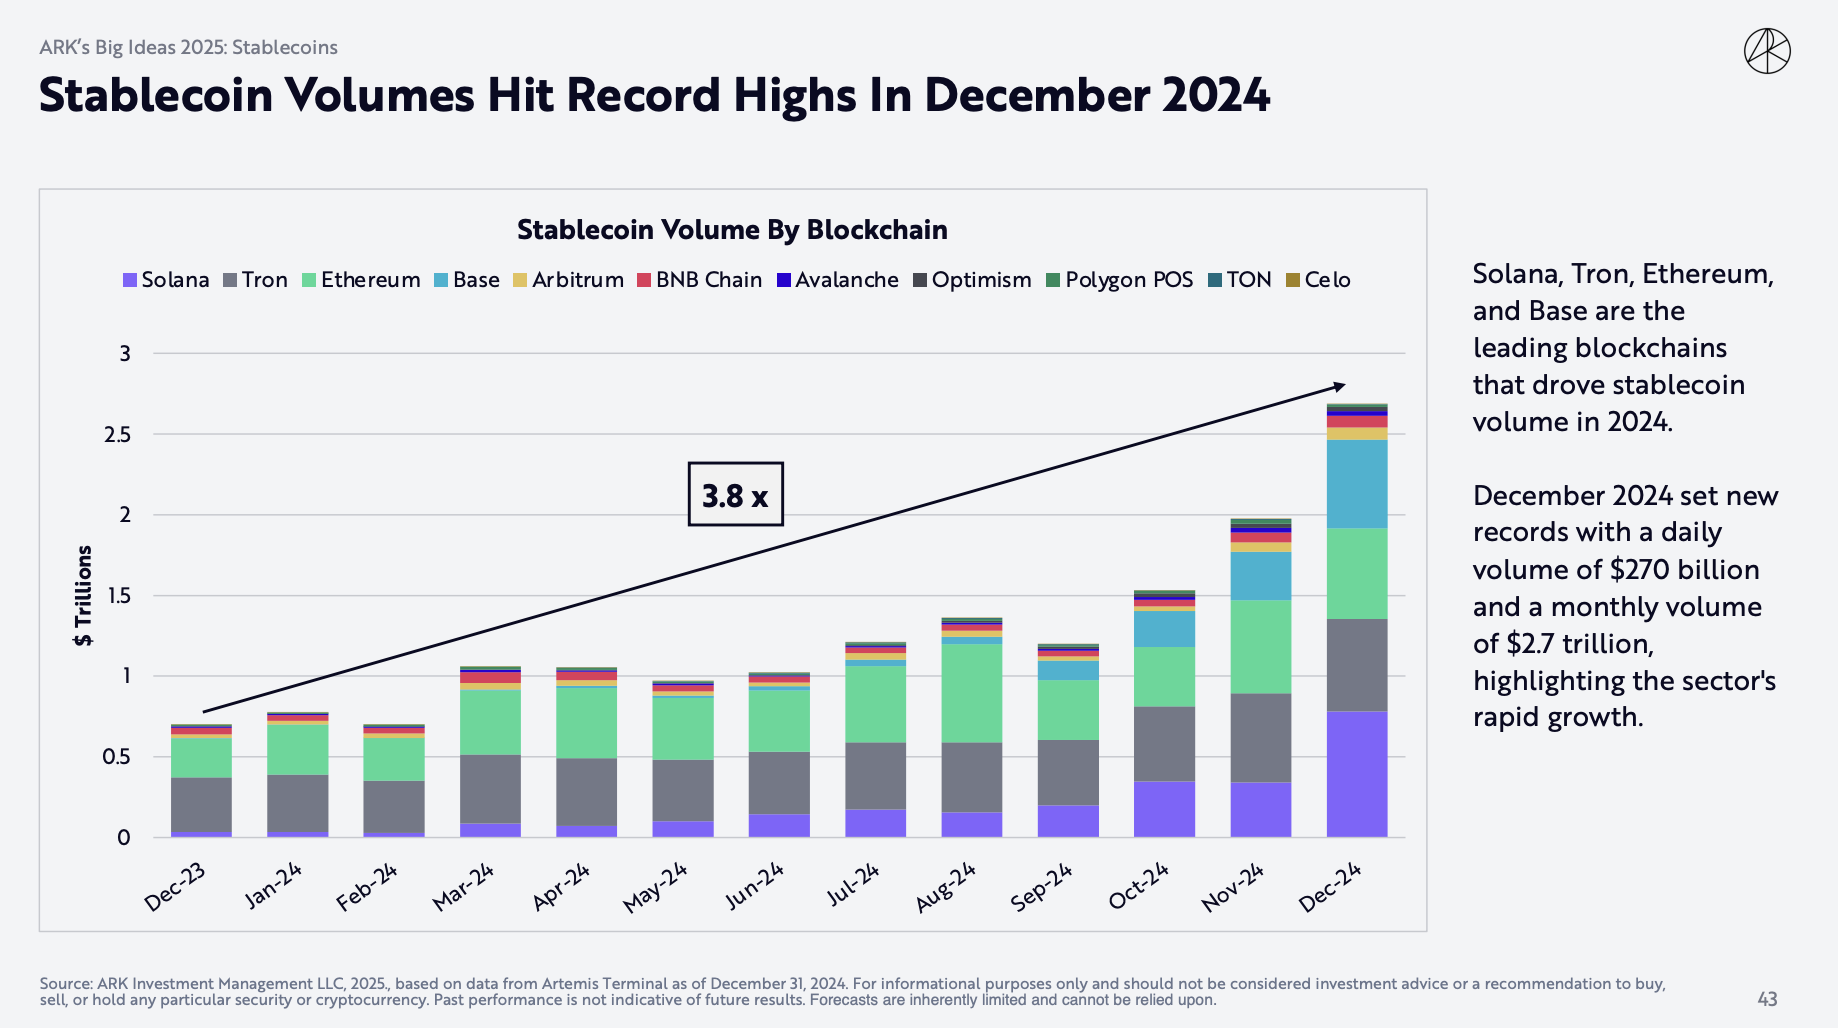This screenshot has height=1028, width=1838.
Task: Click the Ethereum segment of the Mar-24 bar
Action: point(490,722)
